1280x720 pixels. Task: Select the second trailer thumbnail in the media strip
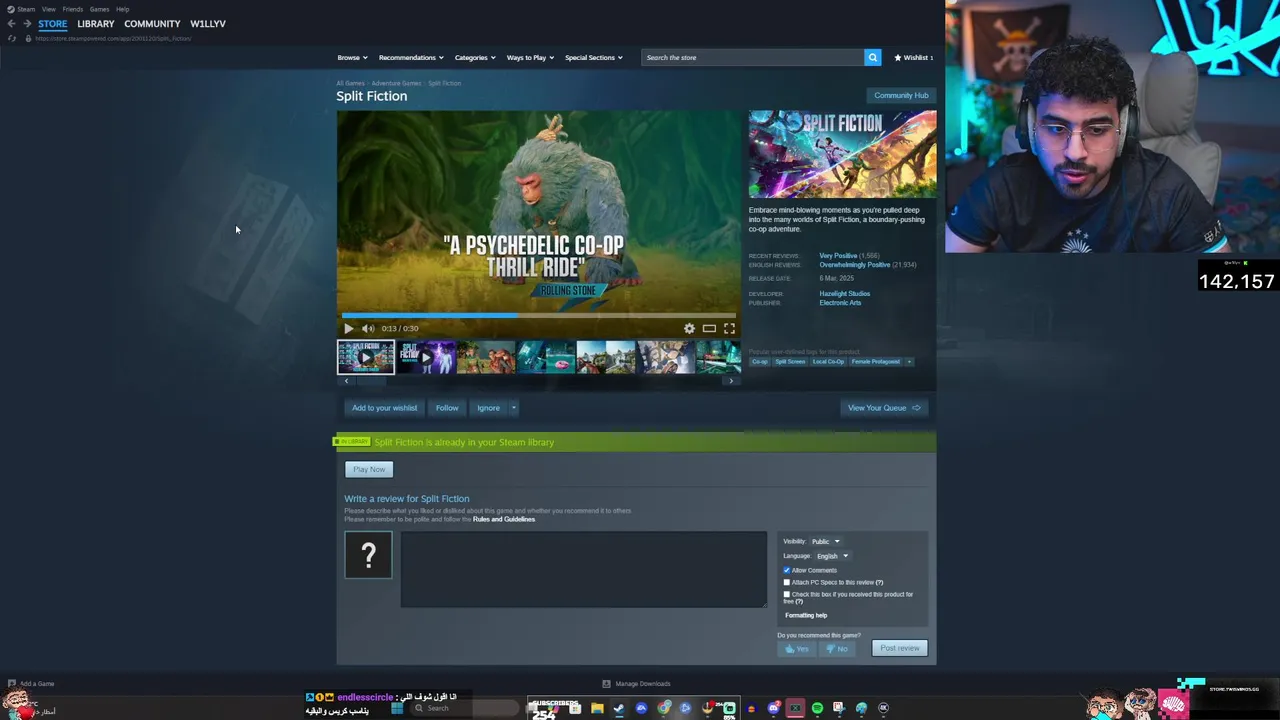pos(426,357)
